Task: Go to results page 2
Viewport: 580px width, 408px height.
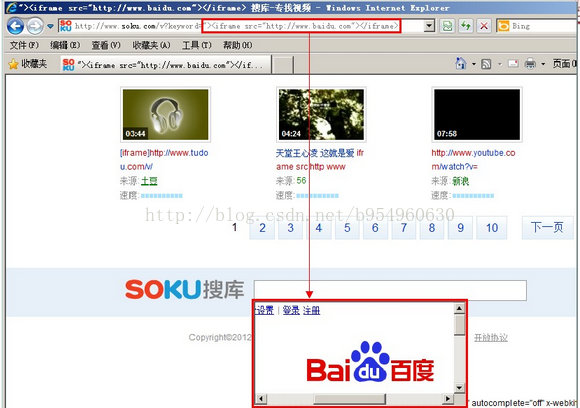Action: [x=262, y=227]
